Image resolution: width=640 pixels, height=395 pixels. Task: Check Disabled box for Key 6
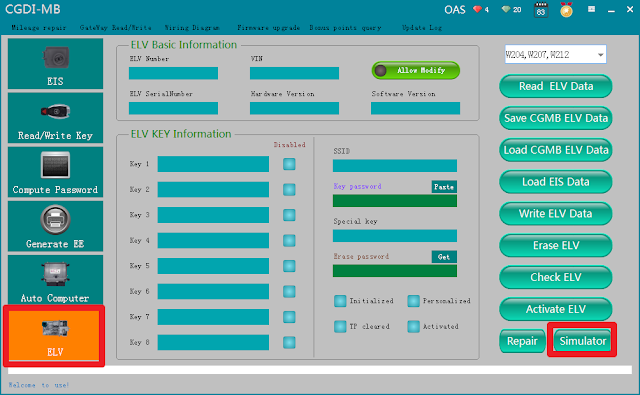point(289,292)
